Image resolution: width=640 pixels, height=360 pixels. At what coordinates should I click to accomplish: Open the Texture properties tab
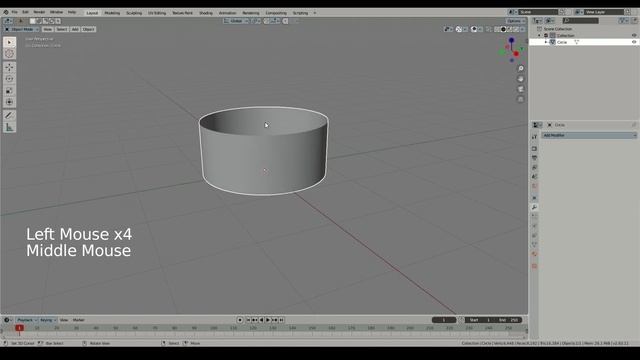[534, 266]
